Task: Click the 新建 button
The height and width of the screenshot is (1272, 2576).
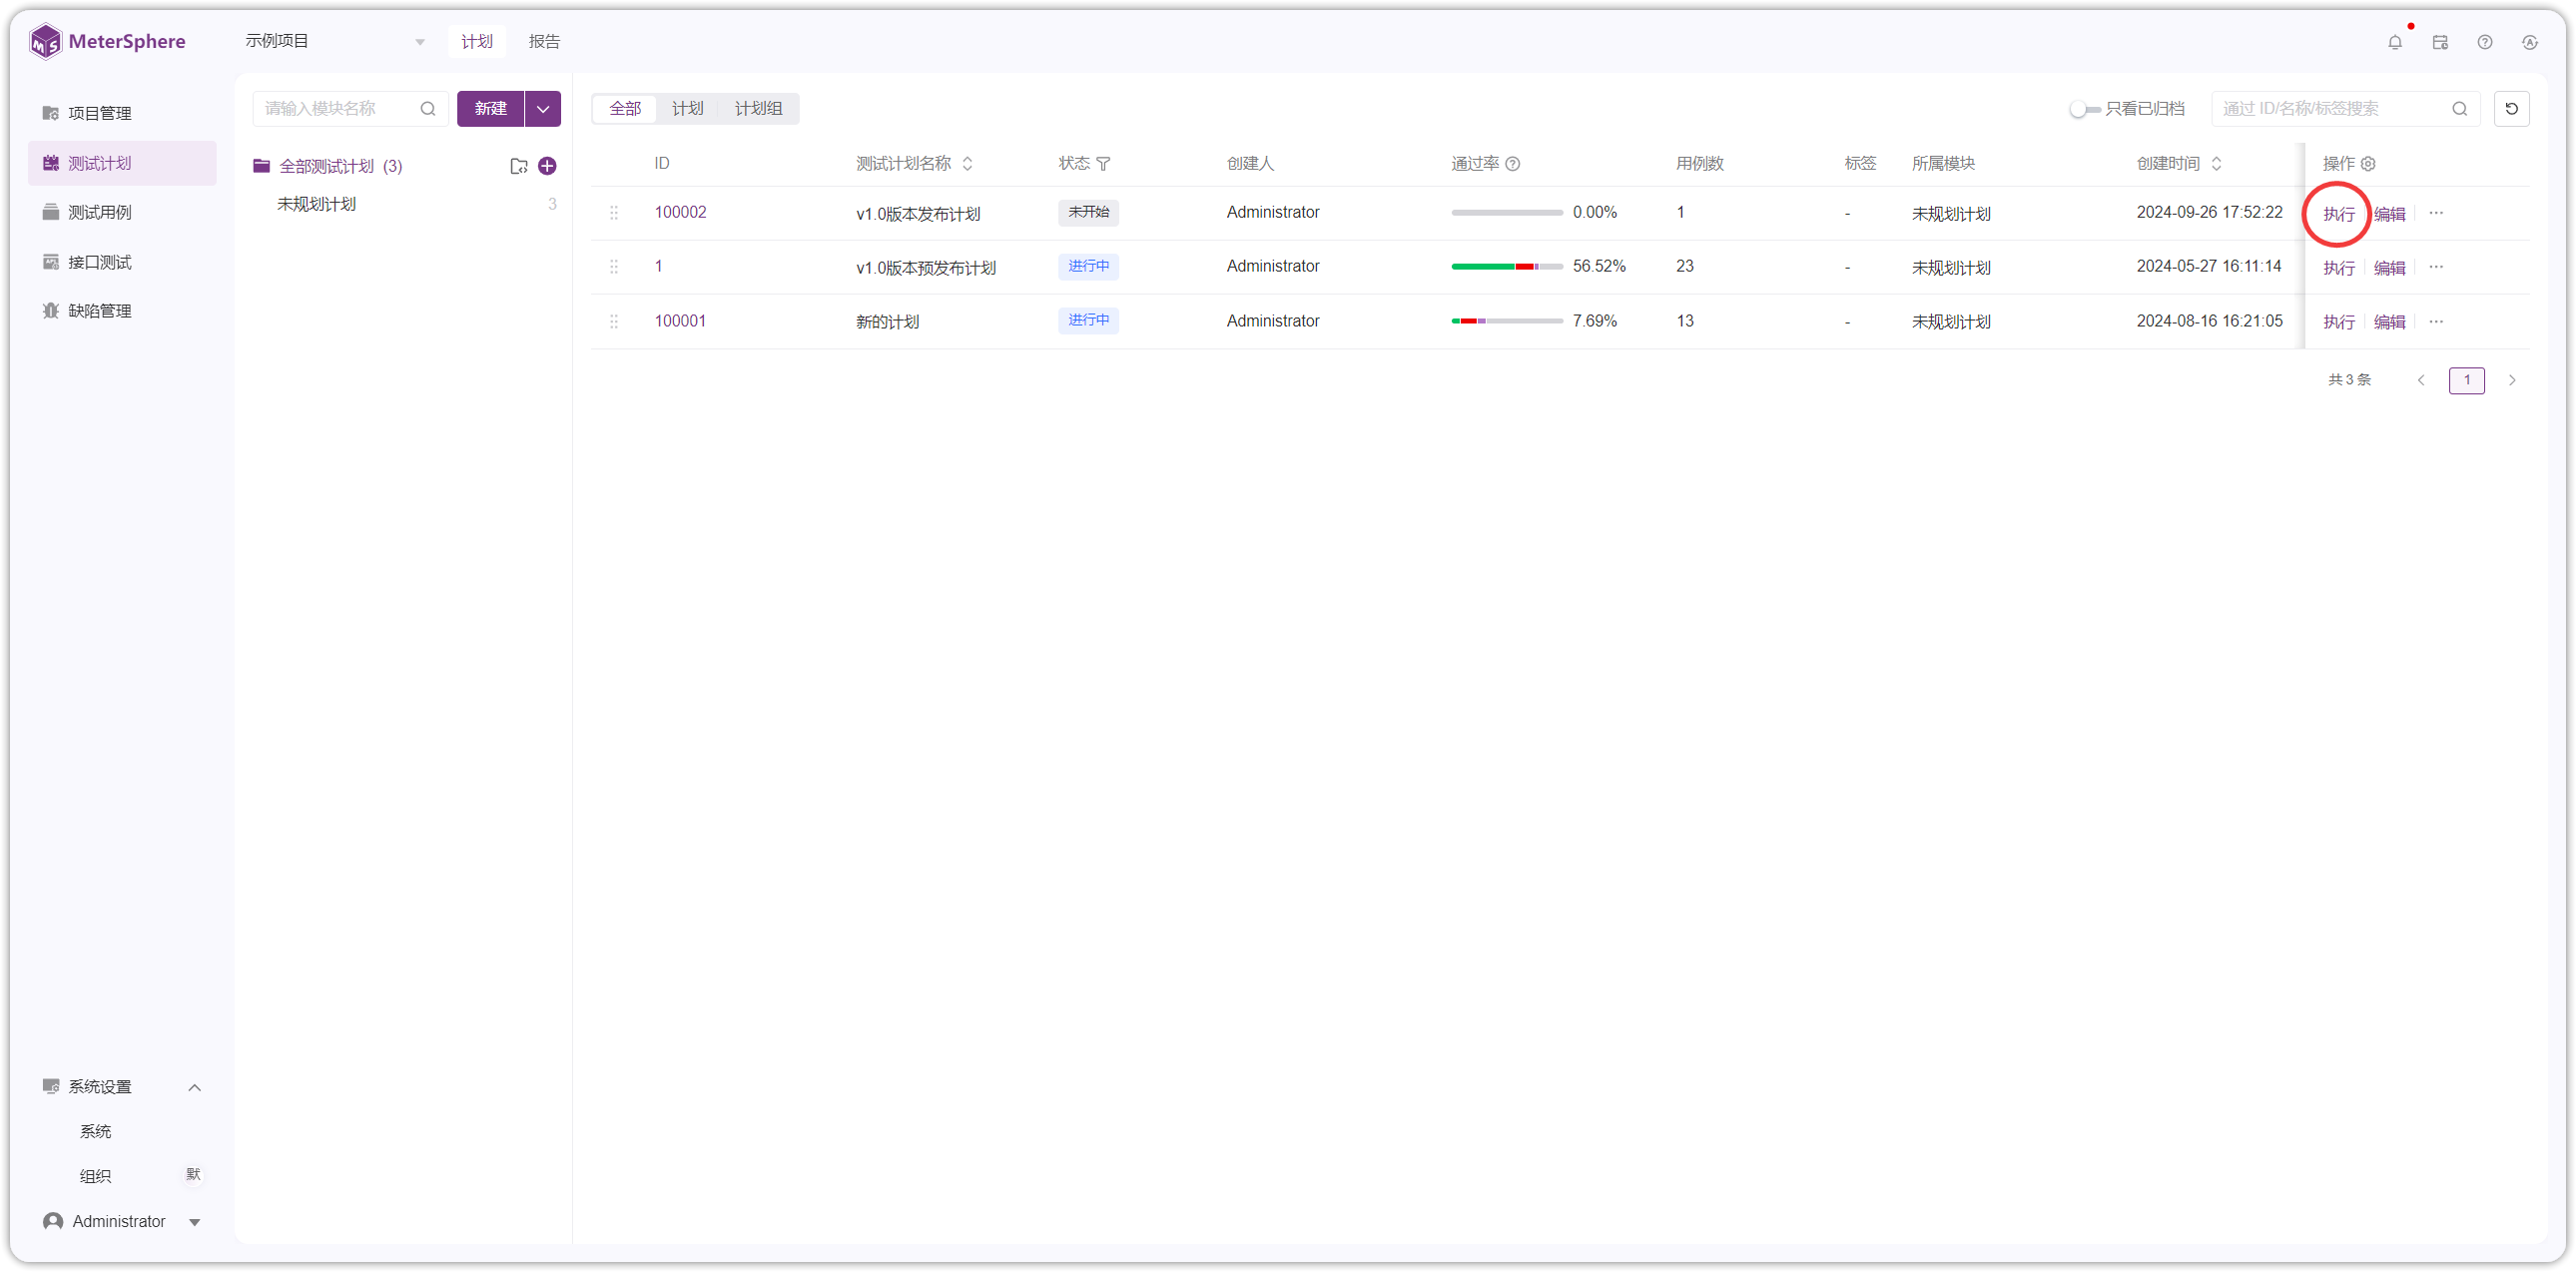Action: coord(490,109)
